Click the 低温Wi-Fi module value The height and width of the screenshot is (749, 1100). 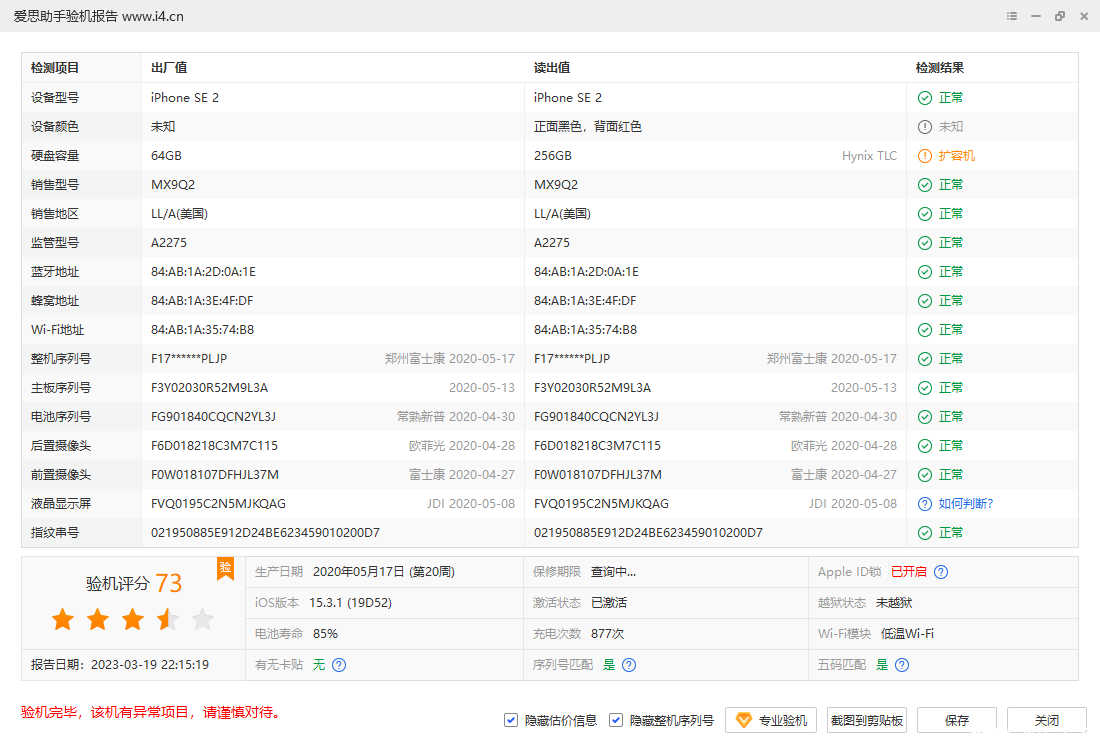[x=908, y=634]
